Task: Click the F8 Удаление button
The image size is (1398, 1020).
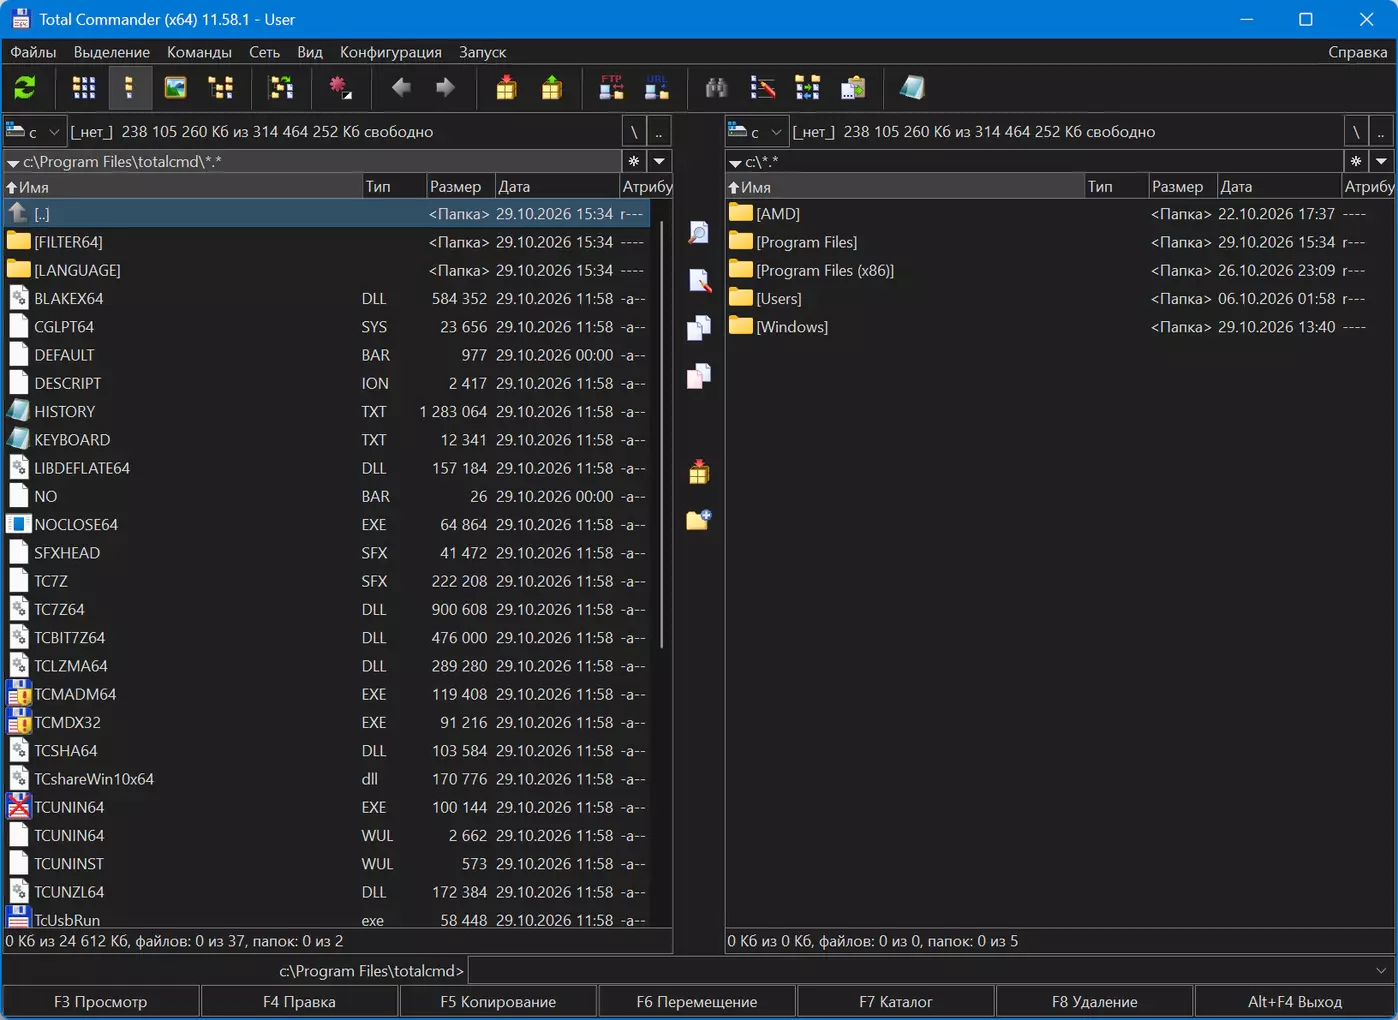Action: pos(1094,1001)
